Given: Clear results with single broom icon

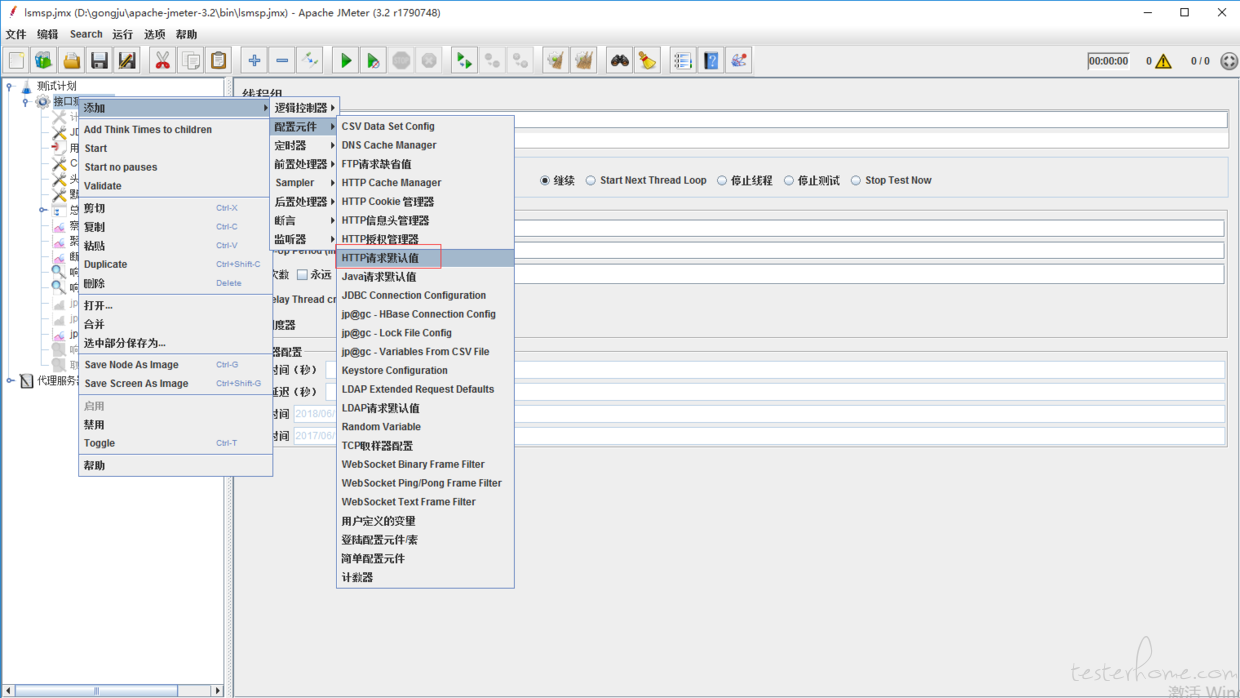Looking at the screenshot, I should click(555, 61).
